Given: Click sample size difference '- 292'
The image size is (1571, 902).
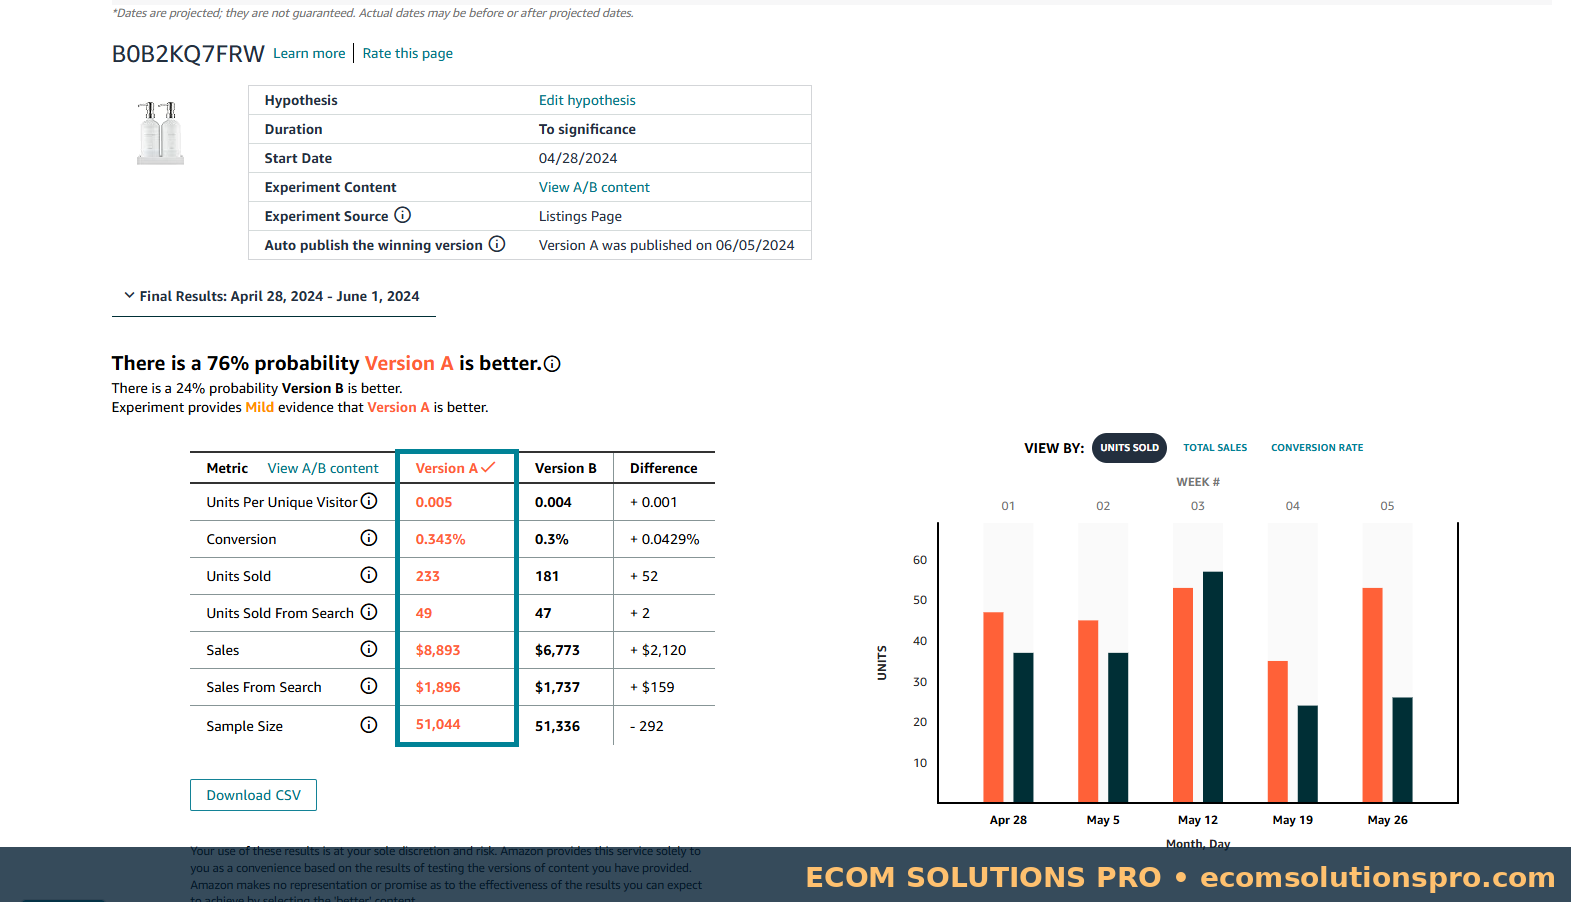Looking at the screenshot, I should point(647,726).
